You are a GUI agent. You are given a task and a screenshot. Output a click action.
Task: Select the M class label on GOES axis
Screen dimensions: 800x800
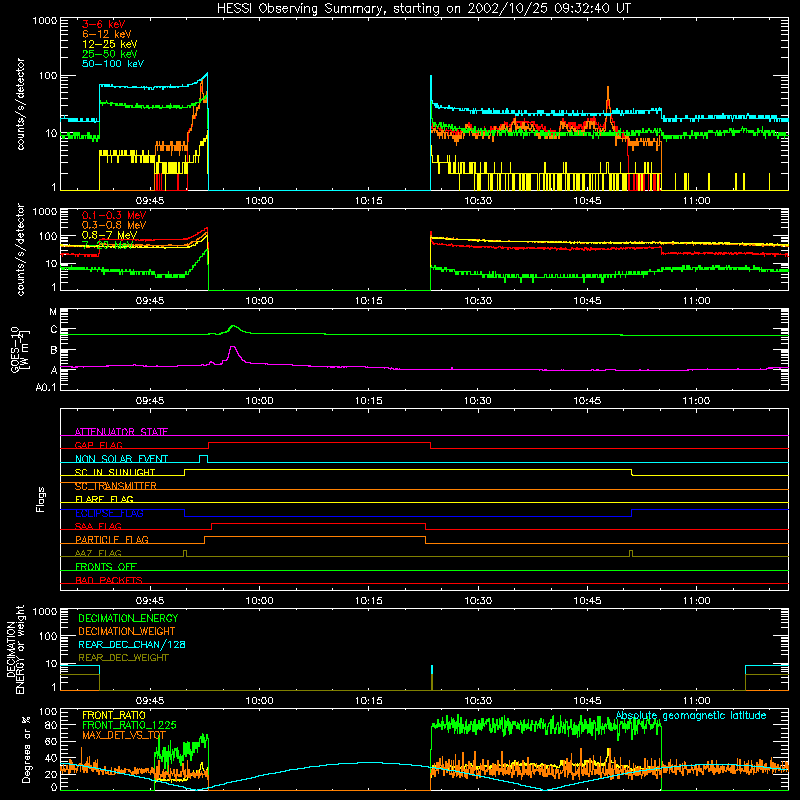[x=53, y=312]
